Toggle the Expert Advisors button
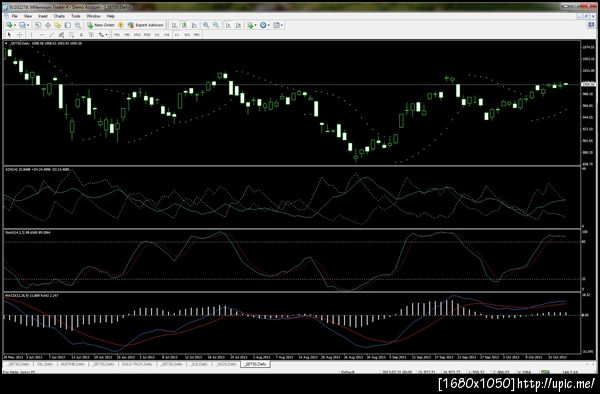600x394 pixels. click(145, 25)
